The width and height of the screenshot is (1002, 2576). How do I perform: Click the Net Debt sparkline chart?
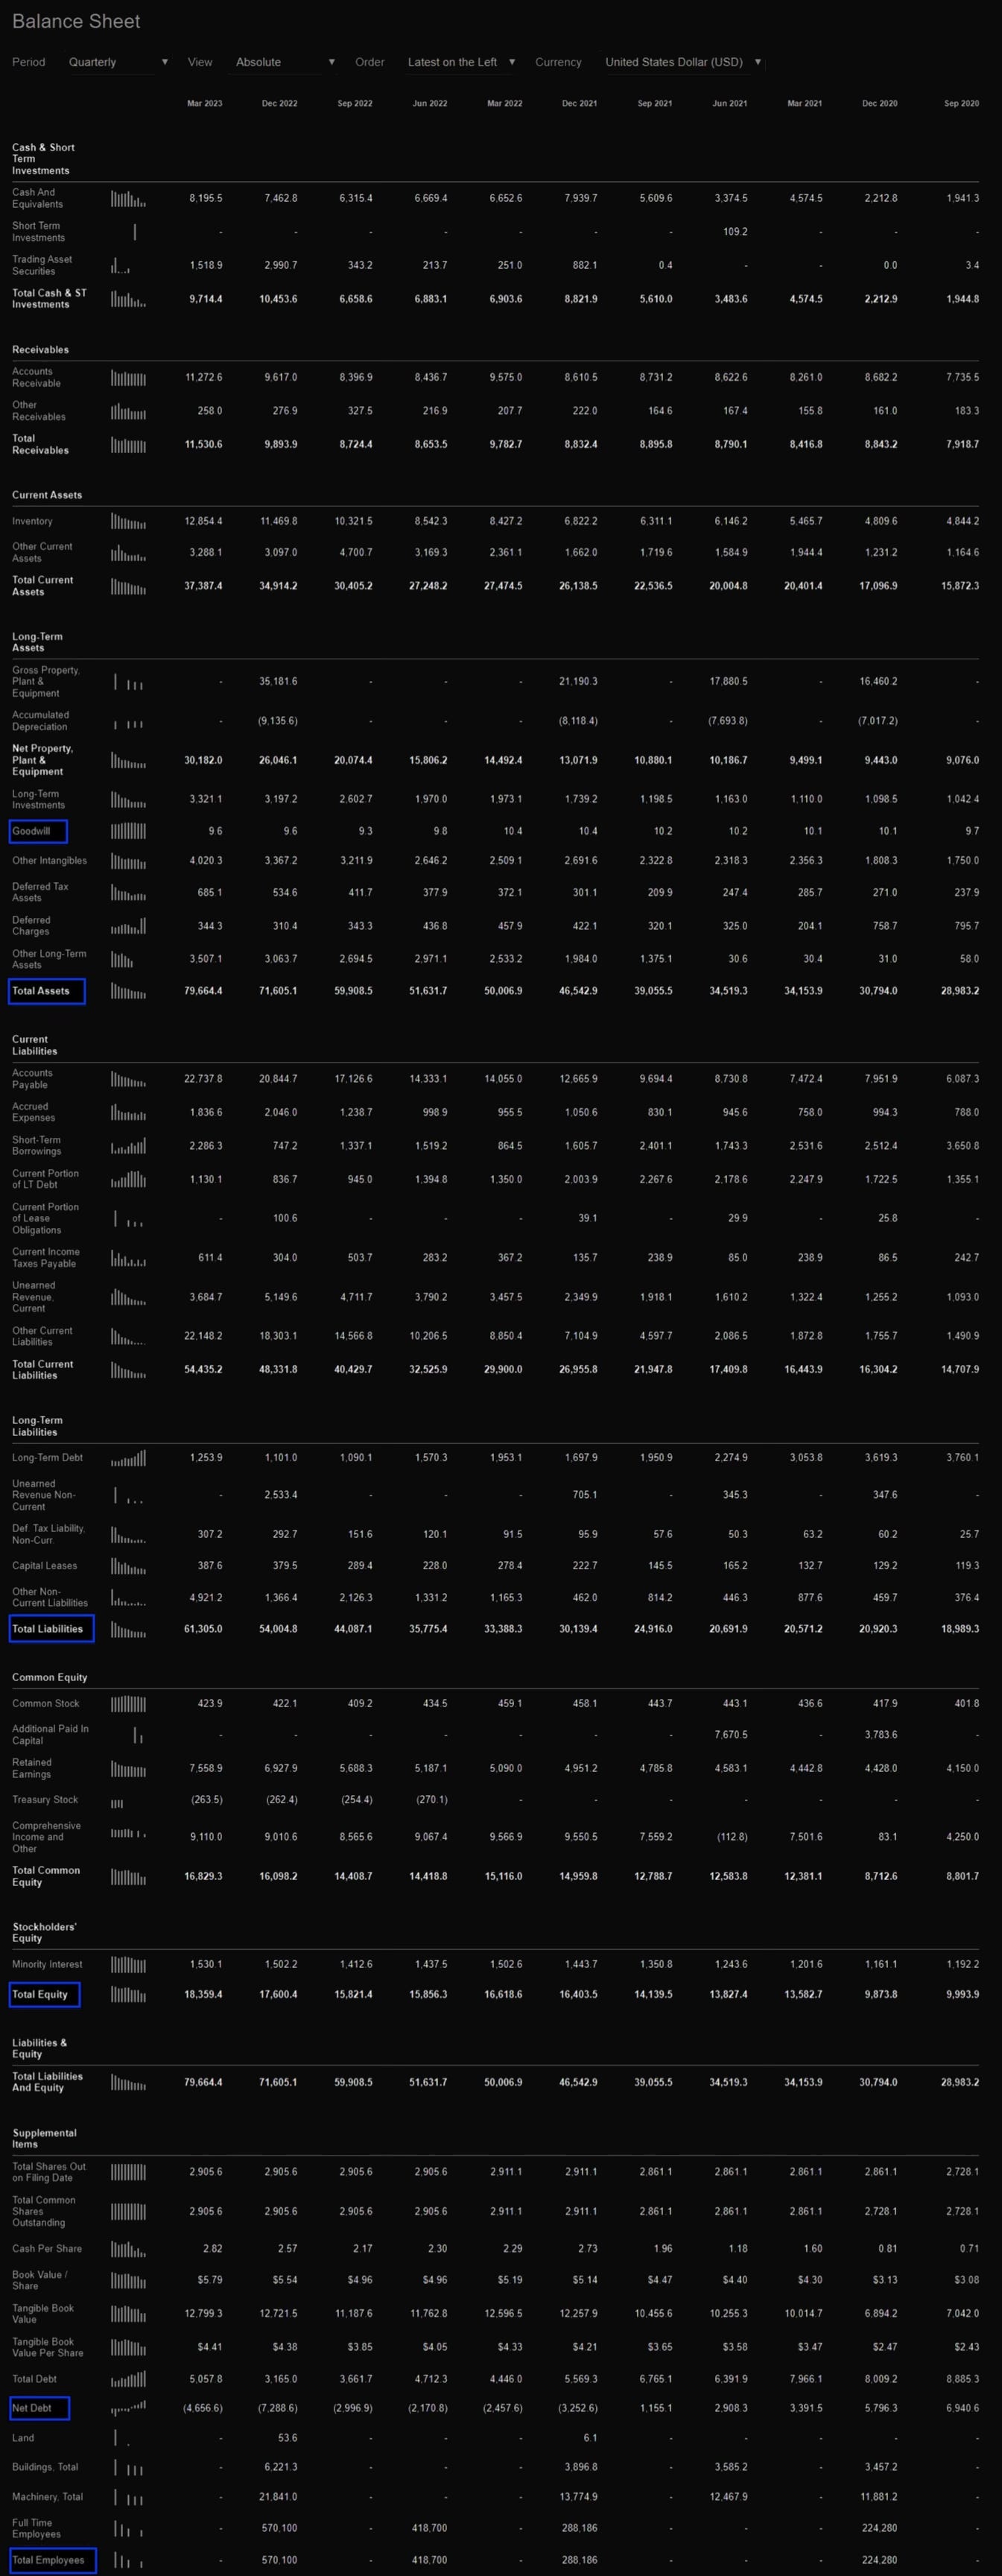pyautogui.click(x=128, y=2408)
